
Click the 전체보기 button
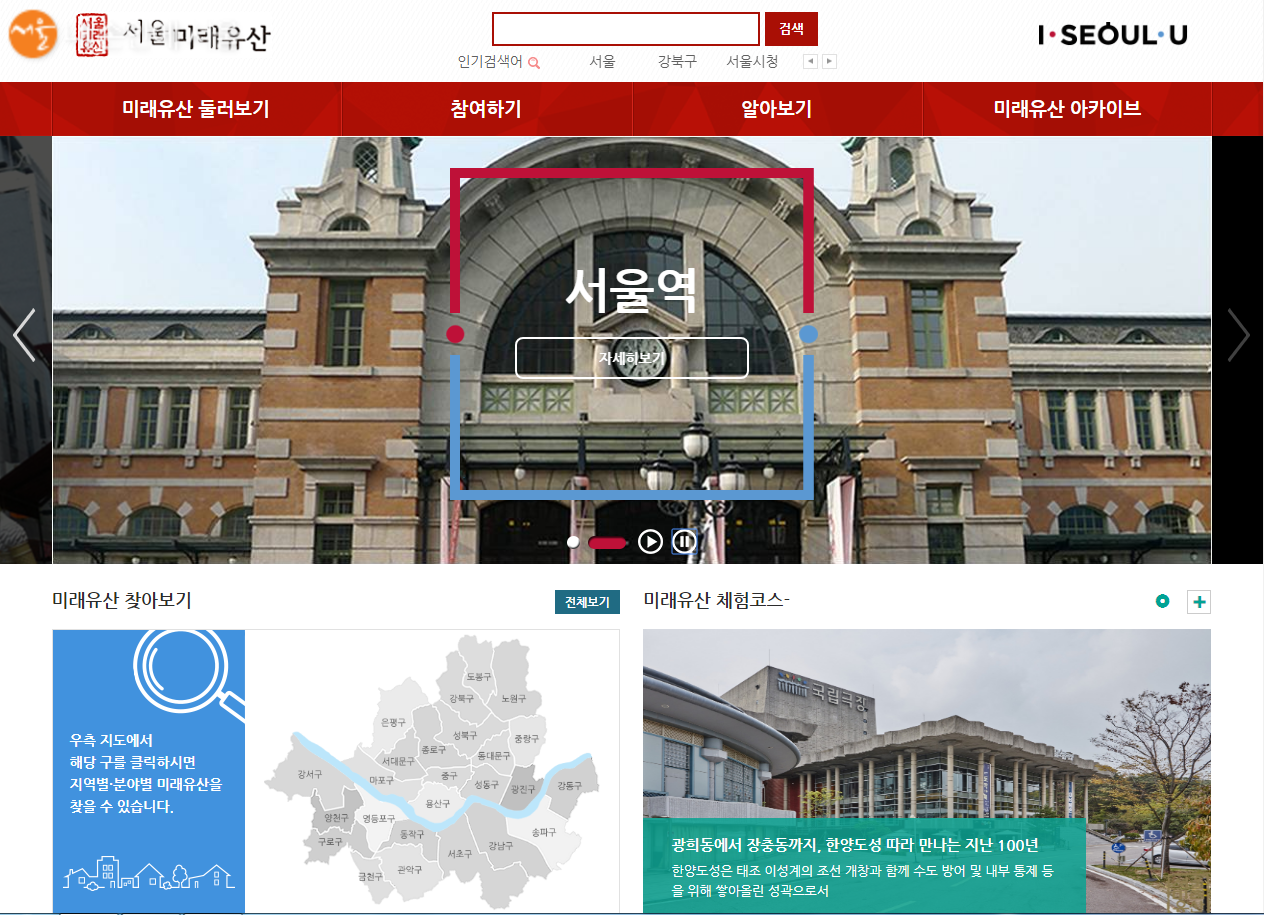point(587,602)
